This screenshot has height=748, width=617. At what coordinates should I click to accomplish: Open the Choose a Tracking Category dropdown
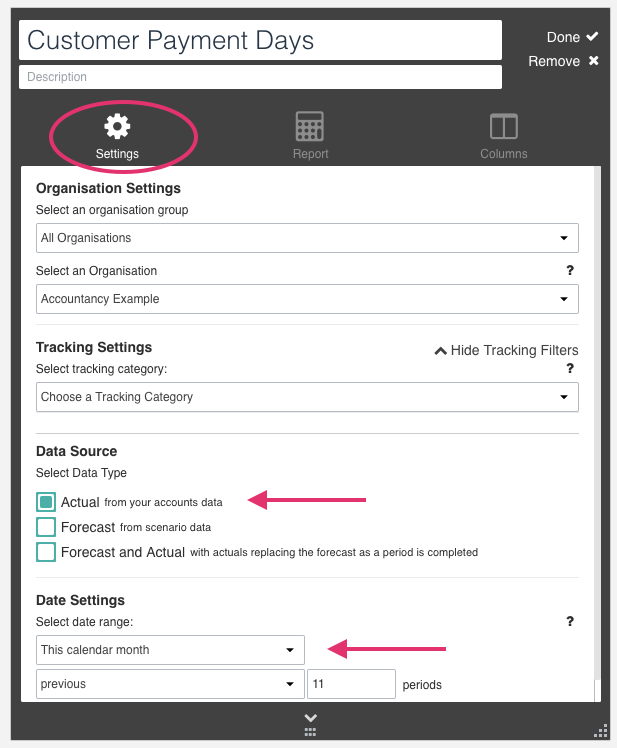307,397
